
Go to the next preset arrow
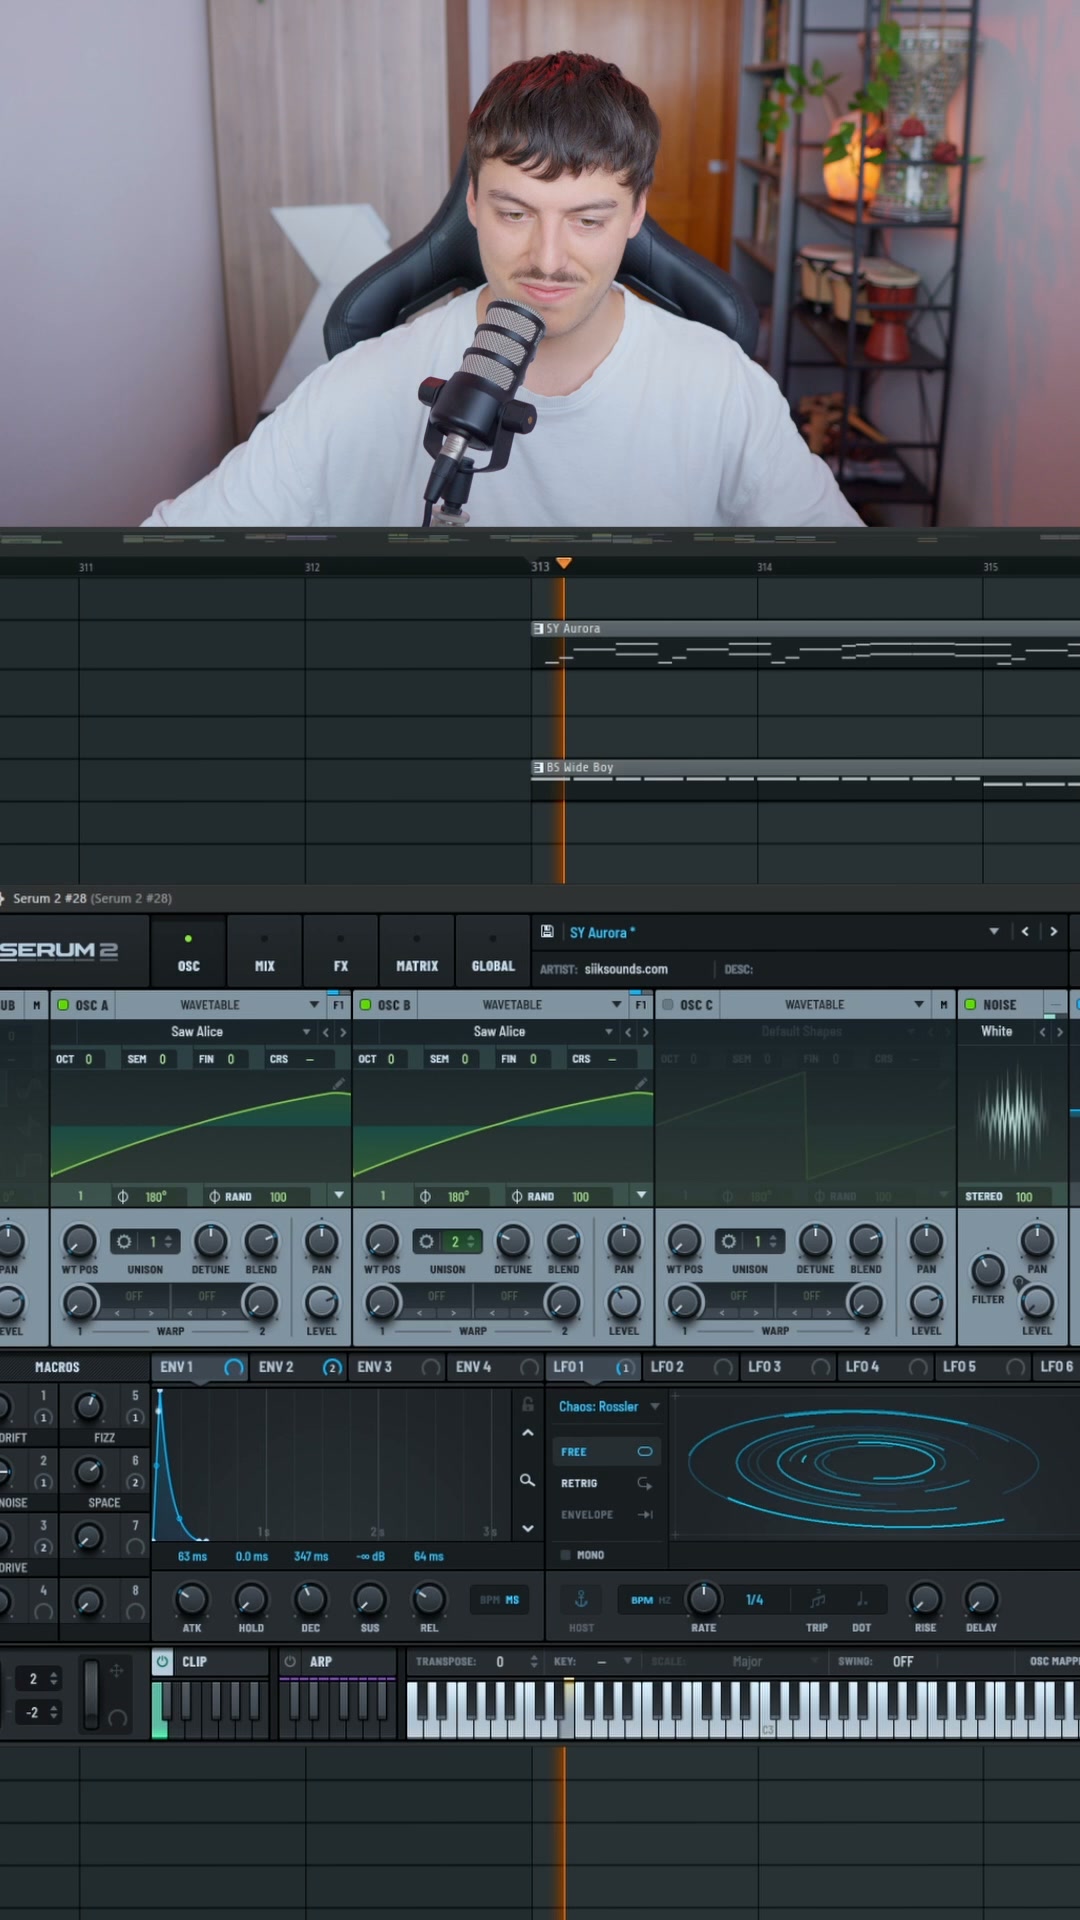point(1053,931)
